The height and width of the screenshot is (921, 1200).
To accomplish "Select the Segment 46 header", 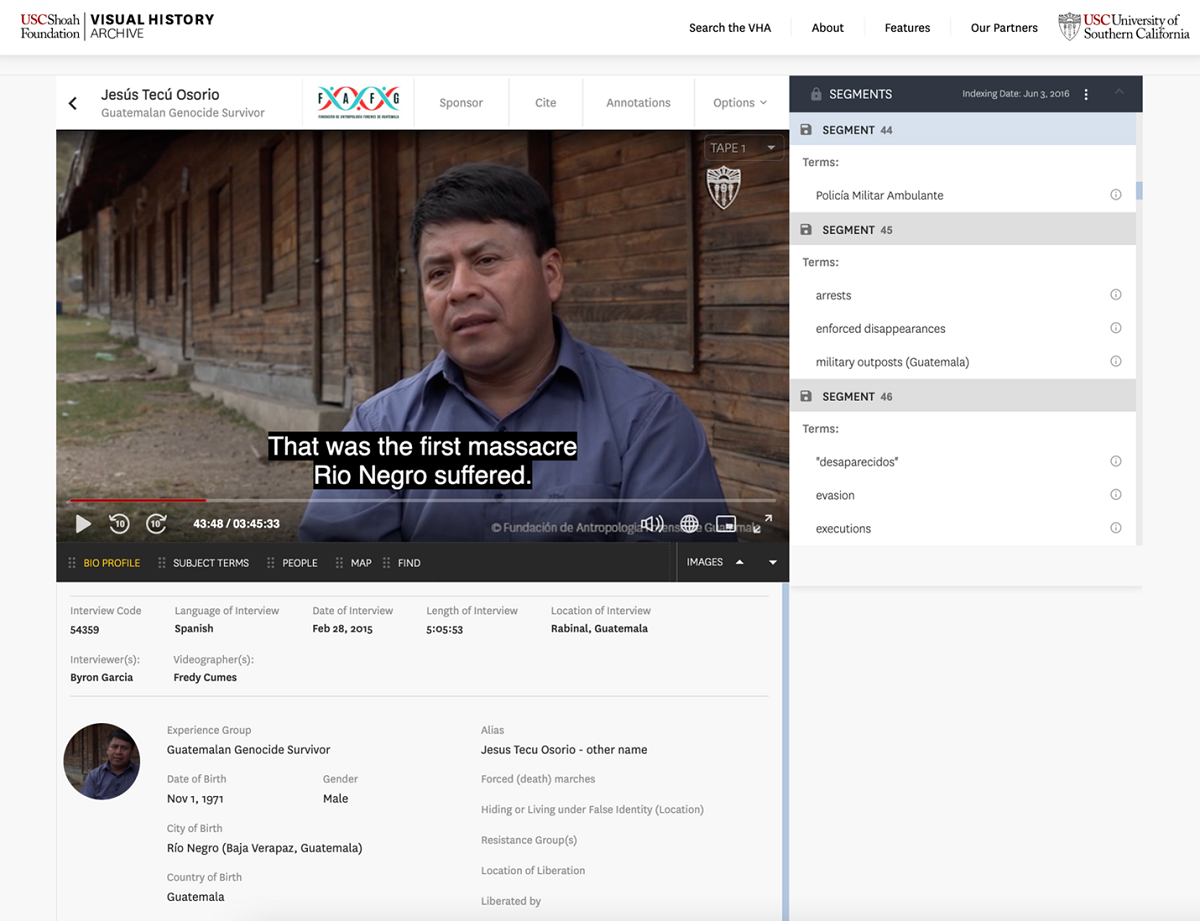I will click(x=963, y=396).
